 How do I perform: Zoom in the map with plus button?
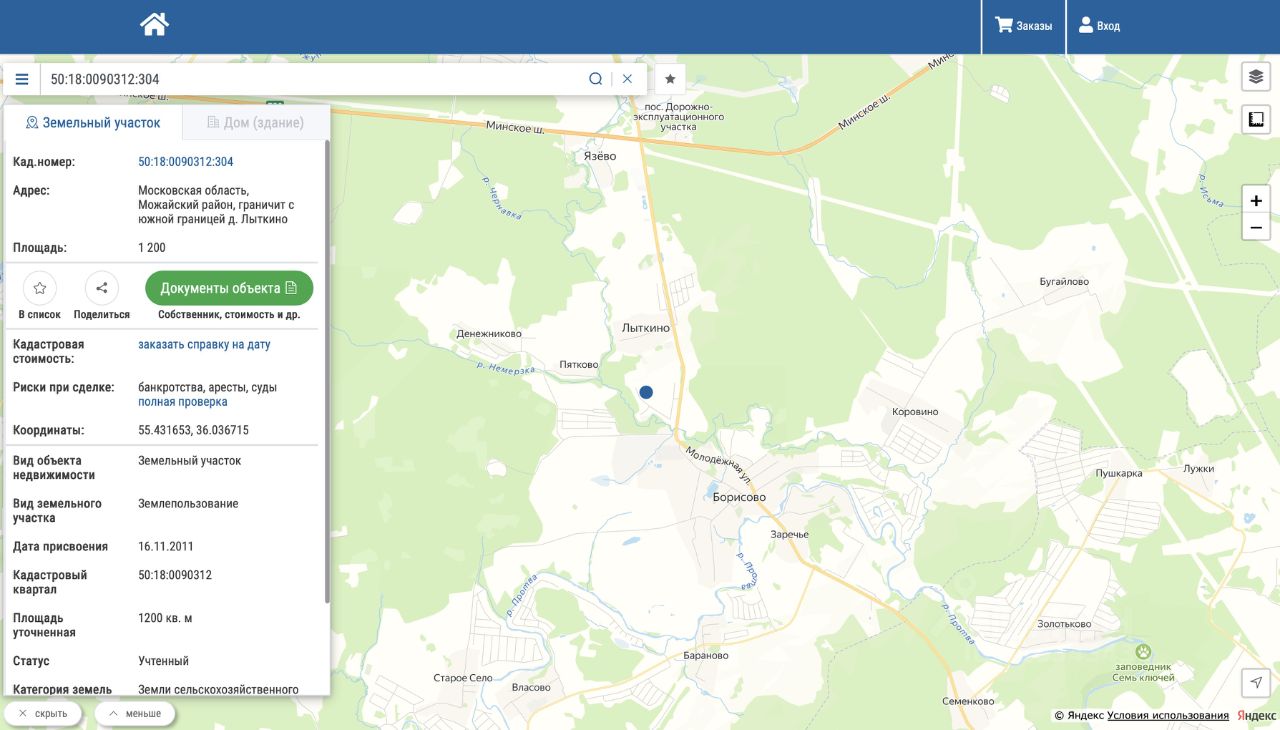click(1256, 200)
